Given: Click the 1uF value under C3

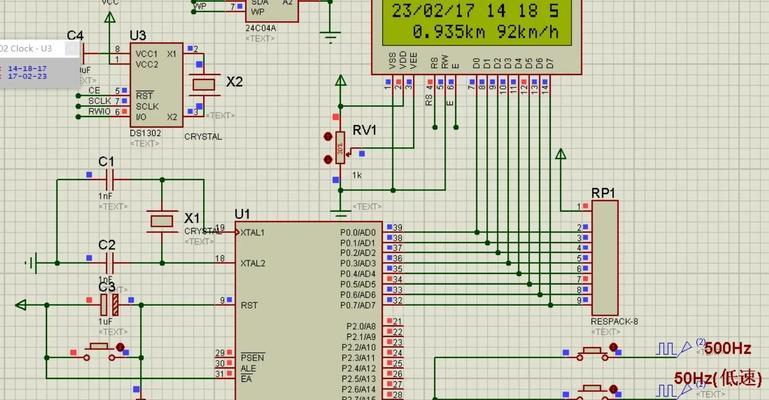Looking at the screenshot, I should [105, 322].
